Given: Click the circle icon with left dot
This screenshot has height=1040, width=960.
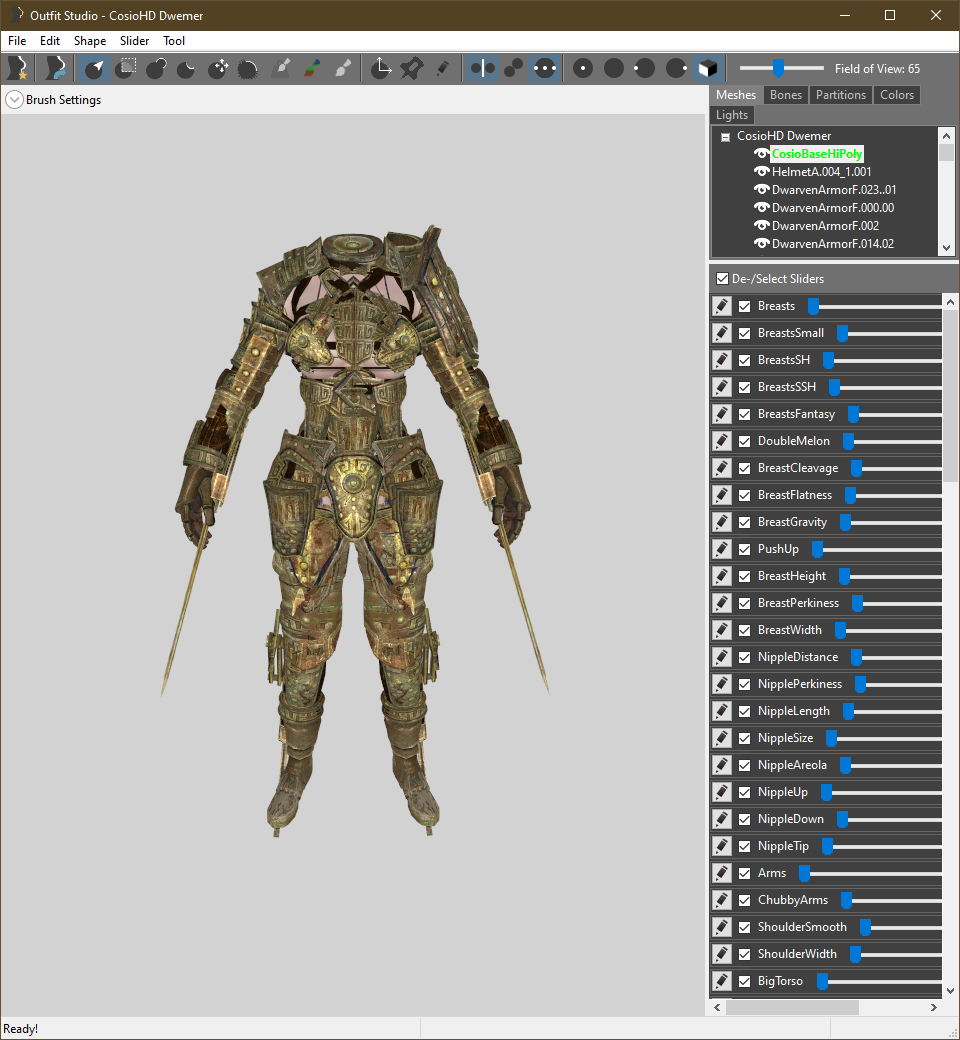Looking at the screenshot, I should pyautogui.click(x=644, y=68).
